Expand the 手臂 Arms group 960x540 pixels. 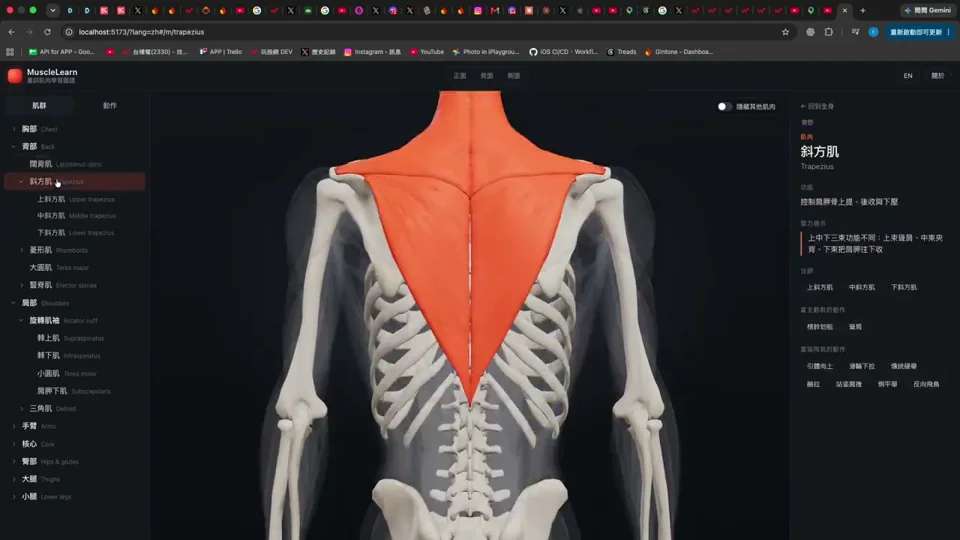(x=14, y=426)
